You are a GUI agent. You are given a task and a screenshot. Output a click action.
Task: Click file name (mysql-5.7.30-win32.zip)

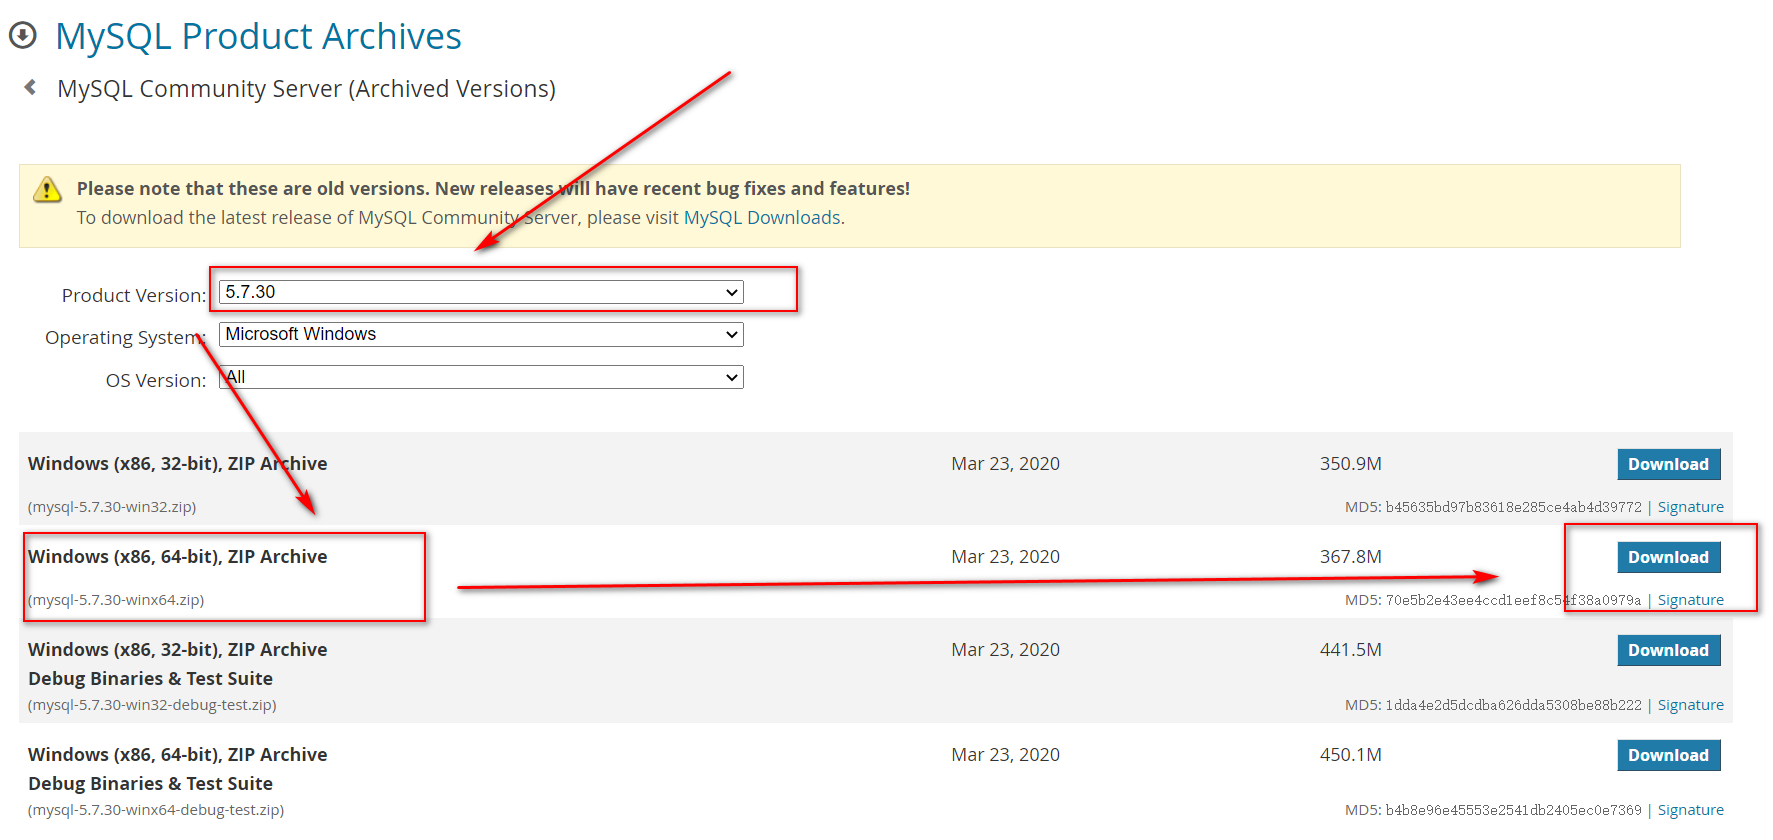coord(112,507)
